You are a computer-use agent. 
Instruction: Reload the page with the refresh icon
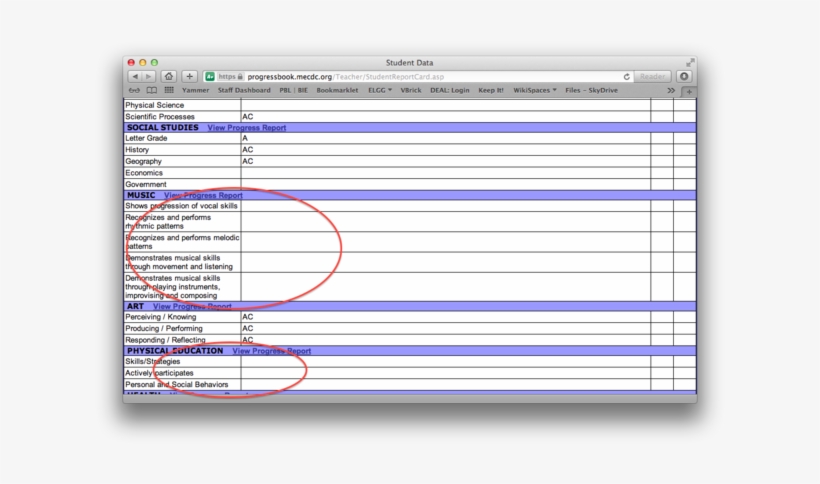(627, 77)
